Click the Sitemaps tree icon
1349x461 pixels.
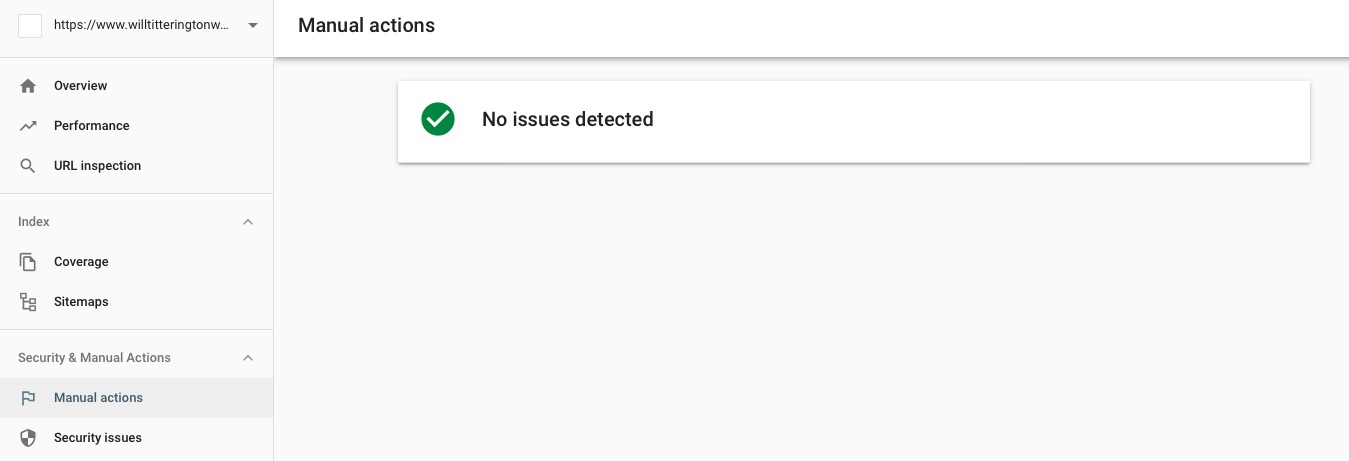click(28, 302)
